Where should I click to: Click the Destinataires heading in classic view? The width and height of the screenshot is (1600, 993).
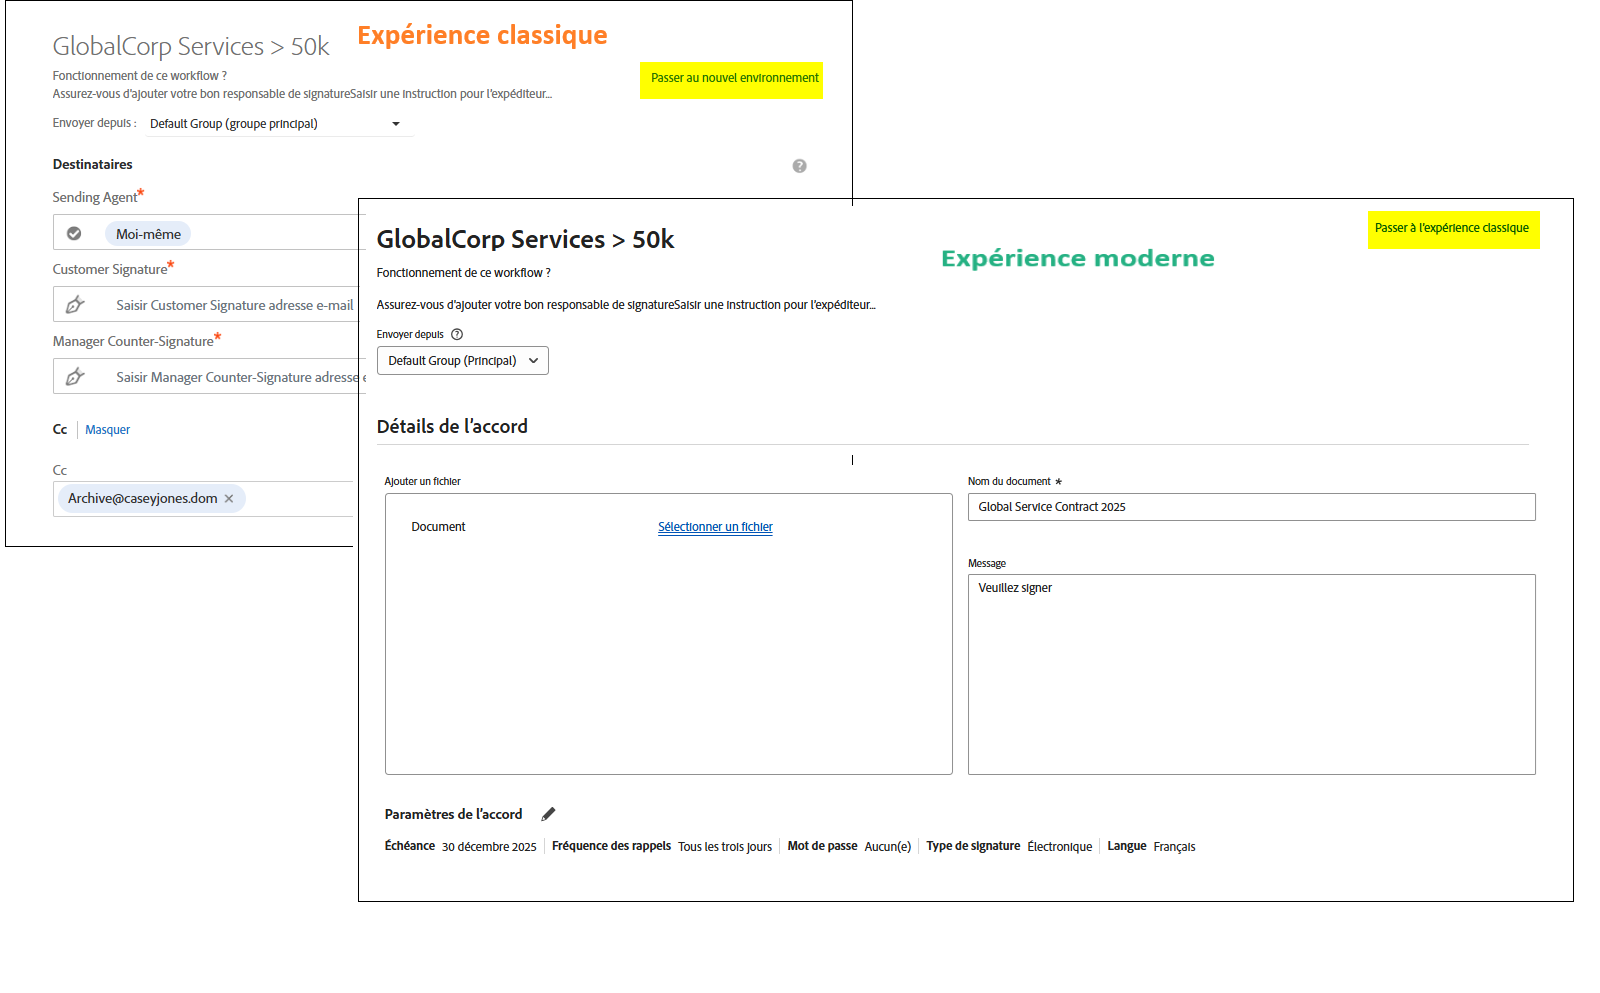(92, 164)
